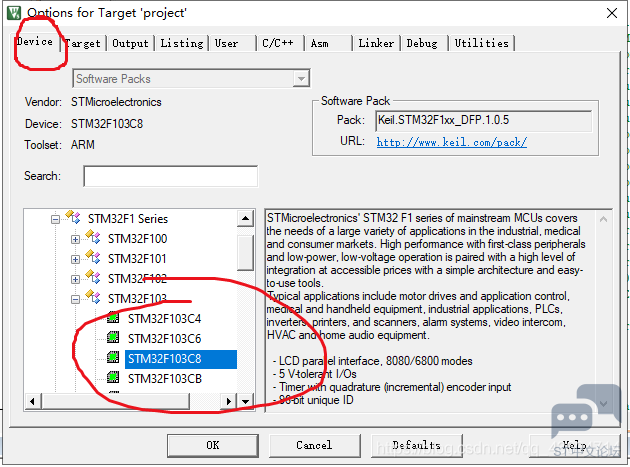Click the STM32F103C6 chip icon
Viewport: 630px width, 467px height.
(113, 337)
